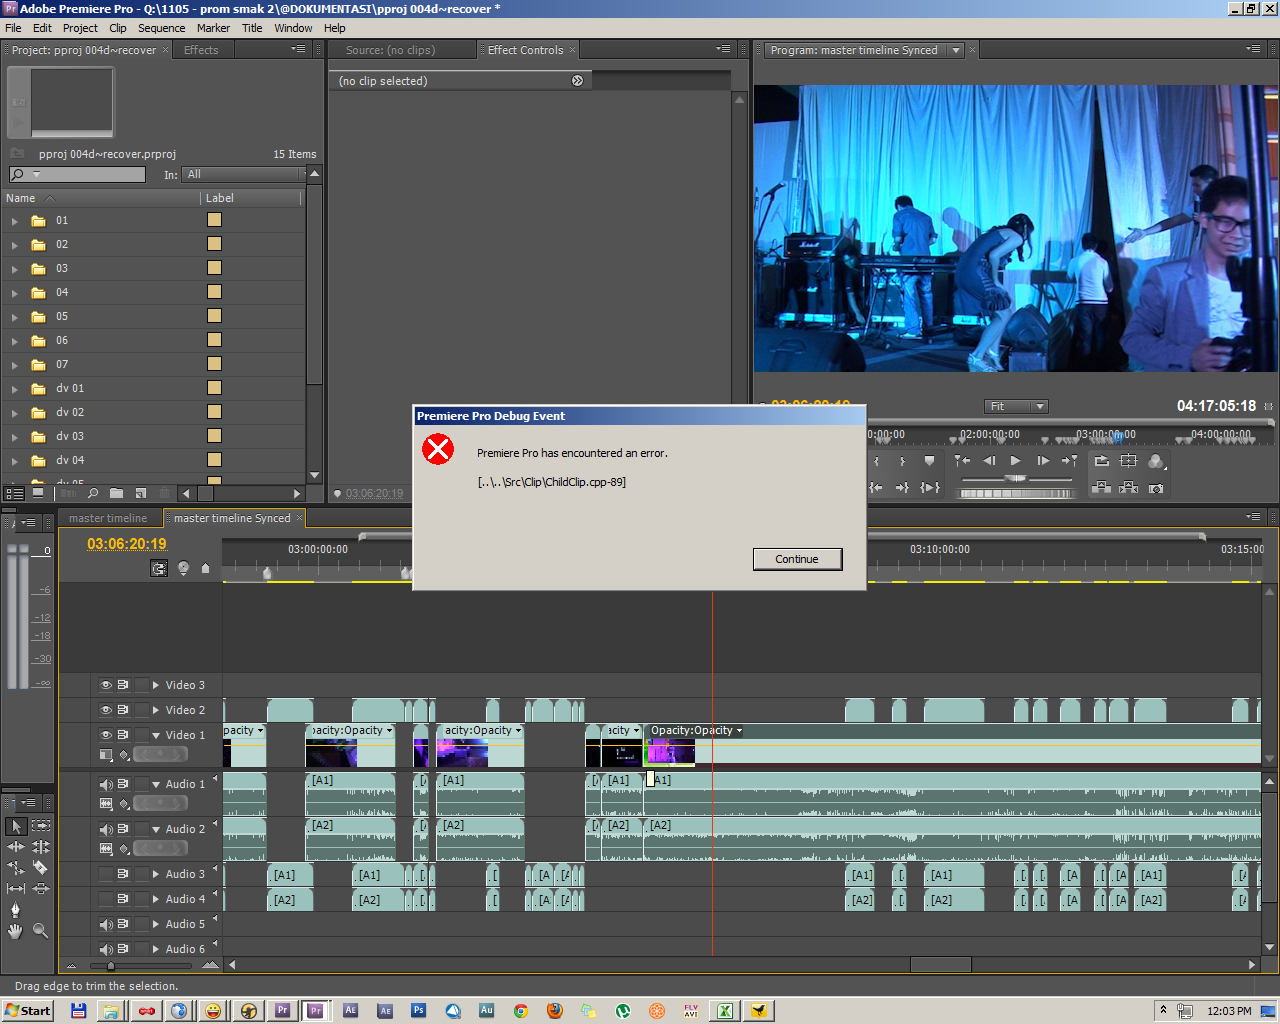
Task: Mute Audio 5 track speaker
Action: [106, 924]
